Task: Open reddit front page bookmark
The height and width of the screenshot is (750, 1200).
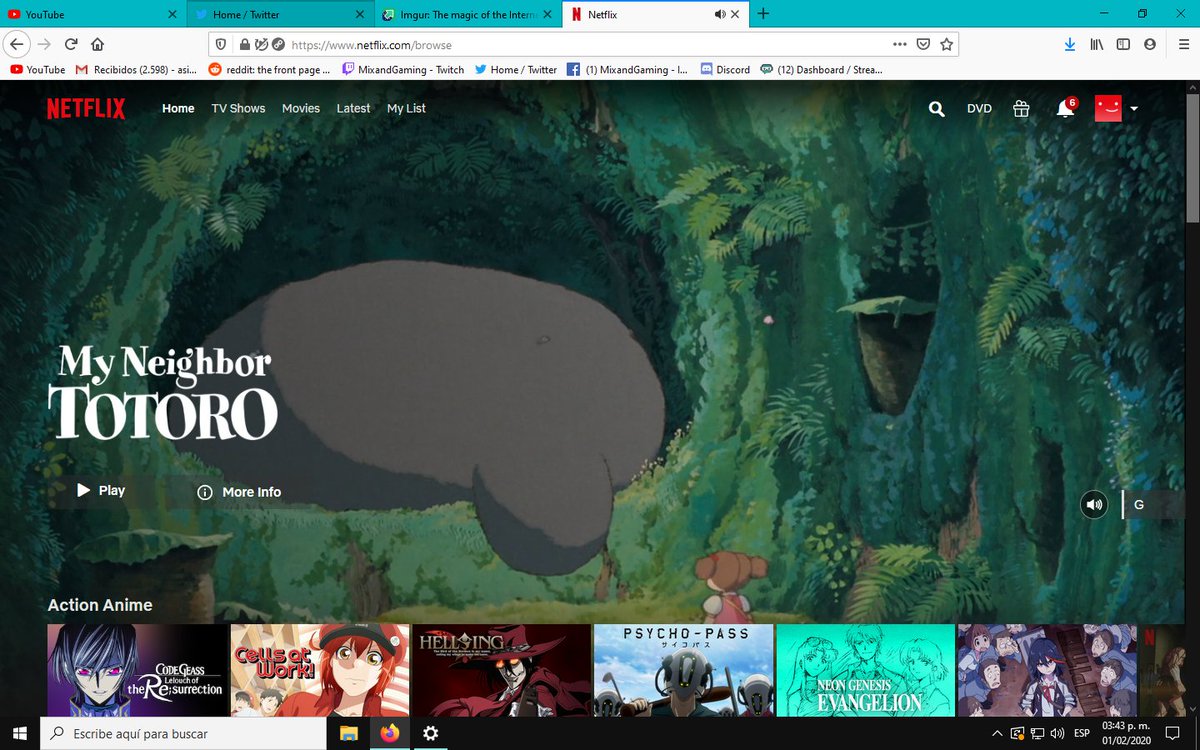Action: click(x=269, y=70)
